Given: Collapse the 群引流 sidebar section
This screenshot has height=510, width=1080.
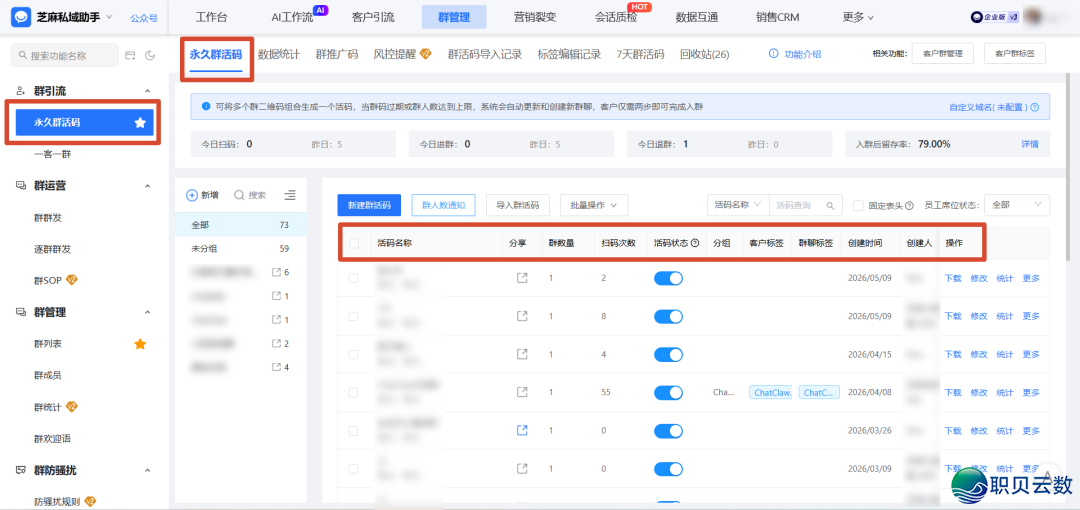Looking at the screenshot, I should pos(147,91).
